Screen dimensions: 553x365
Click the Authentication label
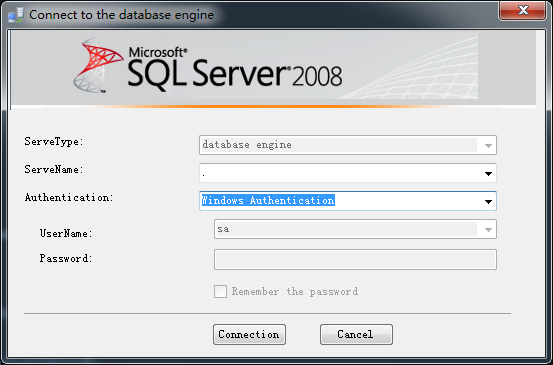tap(69, 197)
